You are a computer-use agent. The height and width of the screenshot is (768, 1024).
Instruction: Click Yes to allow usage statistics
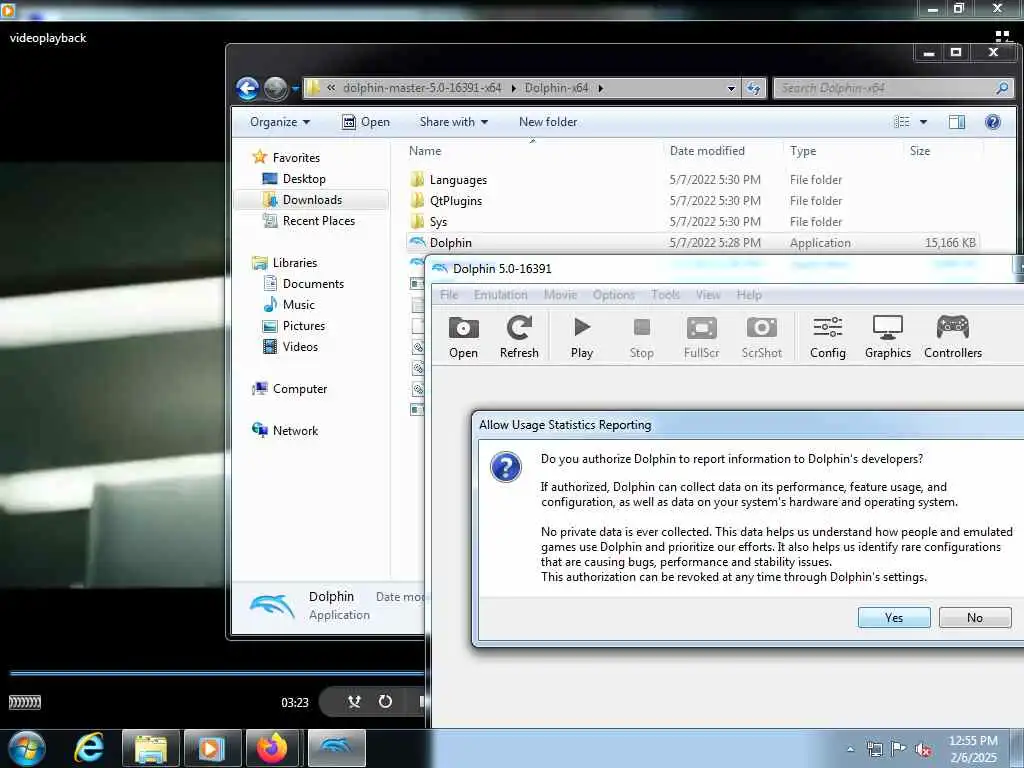point(894,617)
